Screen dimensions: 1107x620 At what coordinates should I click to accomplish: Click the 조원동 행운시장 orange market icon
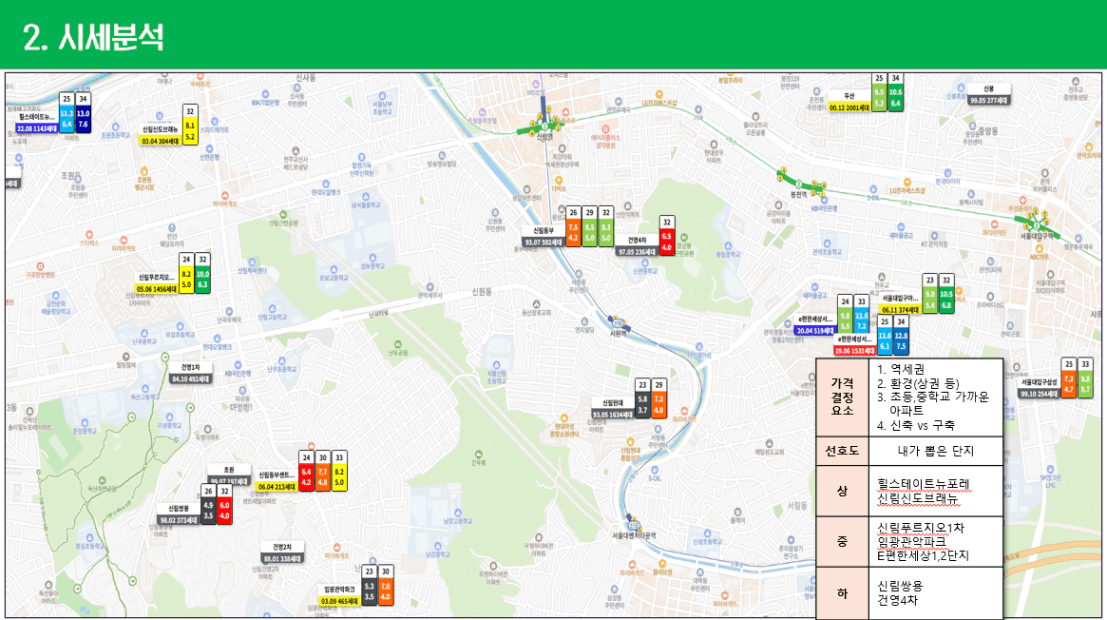tap(144, 172)
